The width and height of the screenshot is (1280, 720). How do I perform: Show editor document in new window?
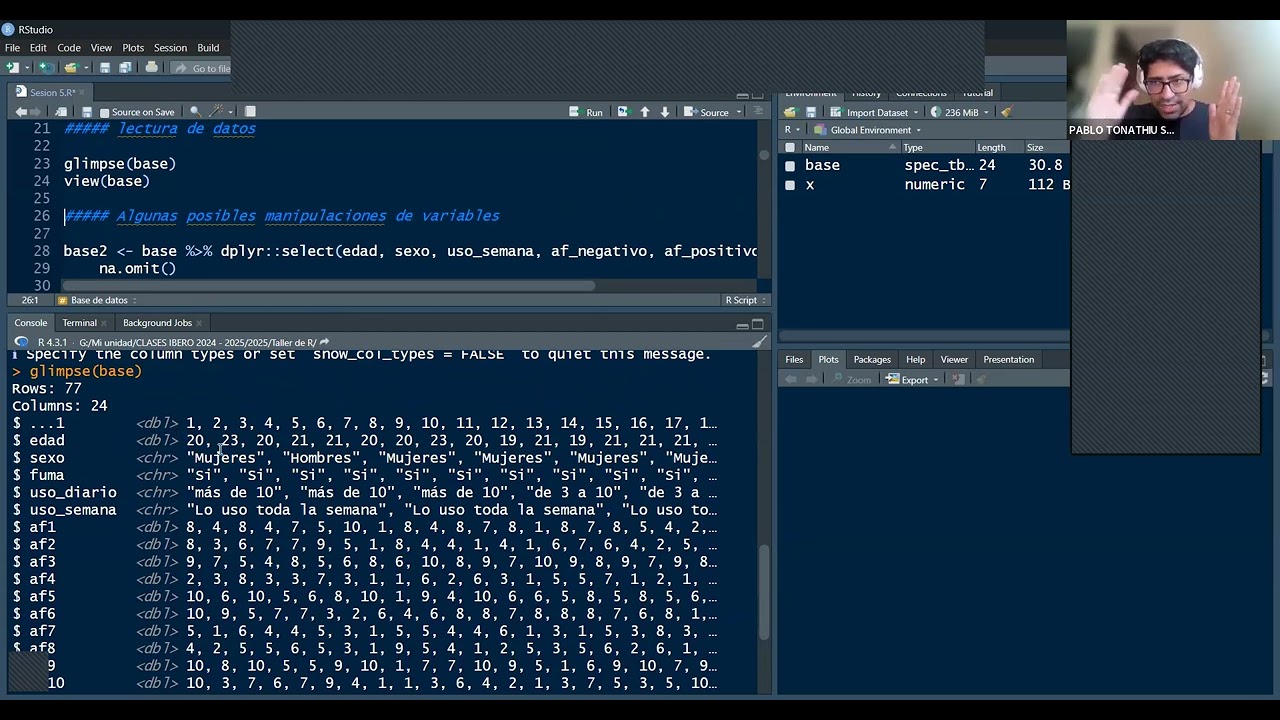pos(61,112)
